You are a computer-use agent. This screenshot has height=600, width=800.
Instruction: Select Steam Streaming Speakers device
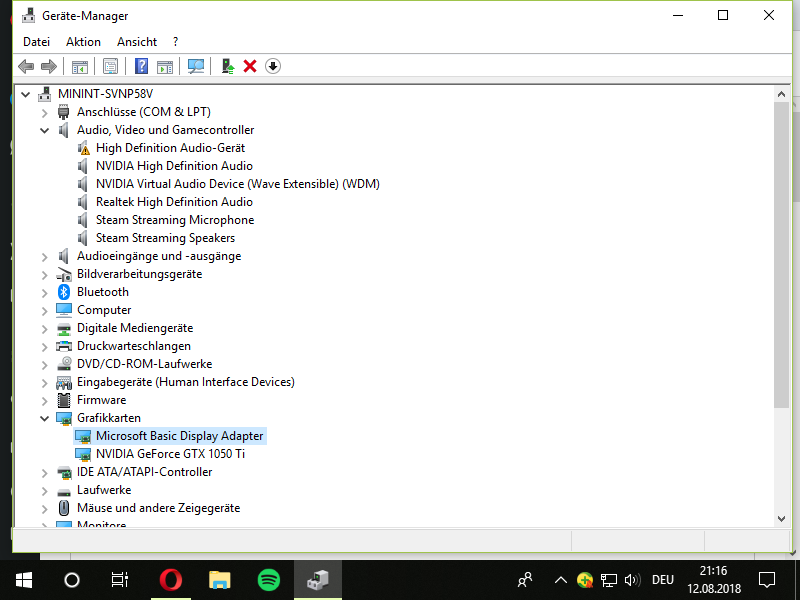pos(165,238)
